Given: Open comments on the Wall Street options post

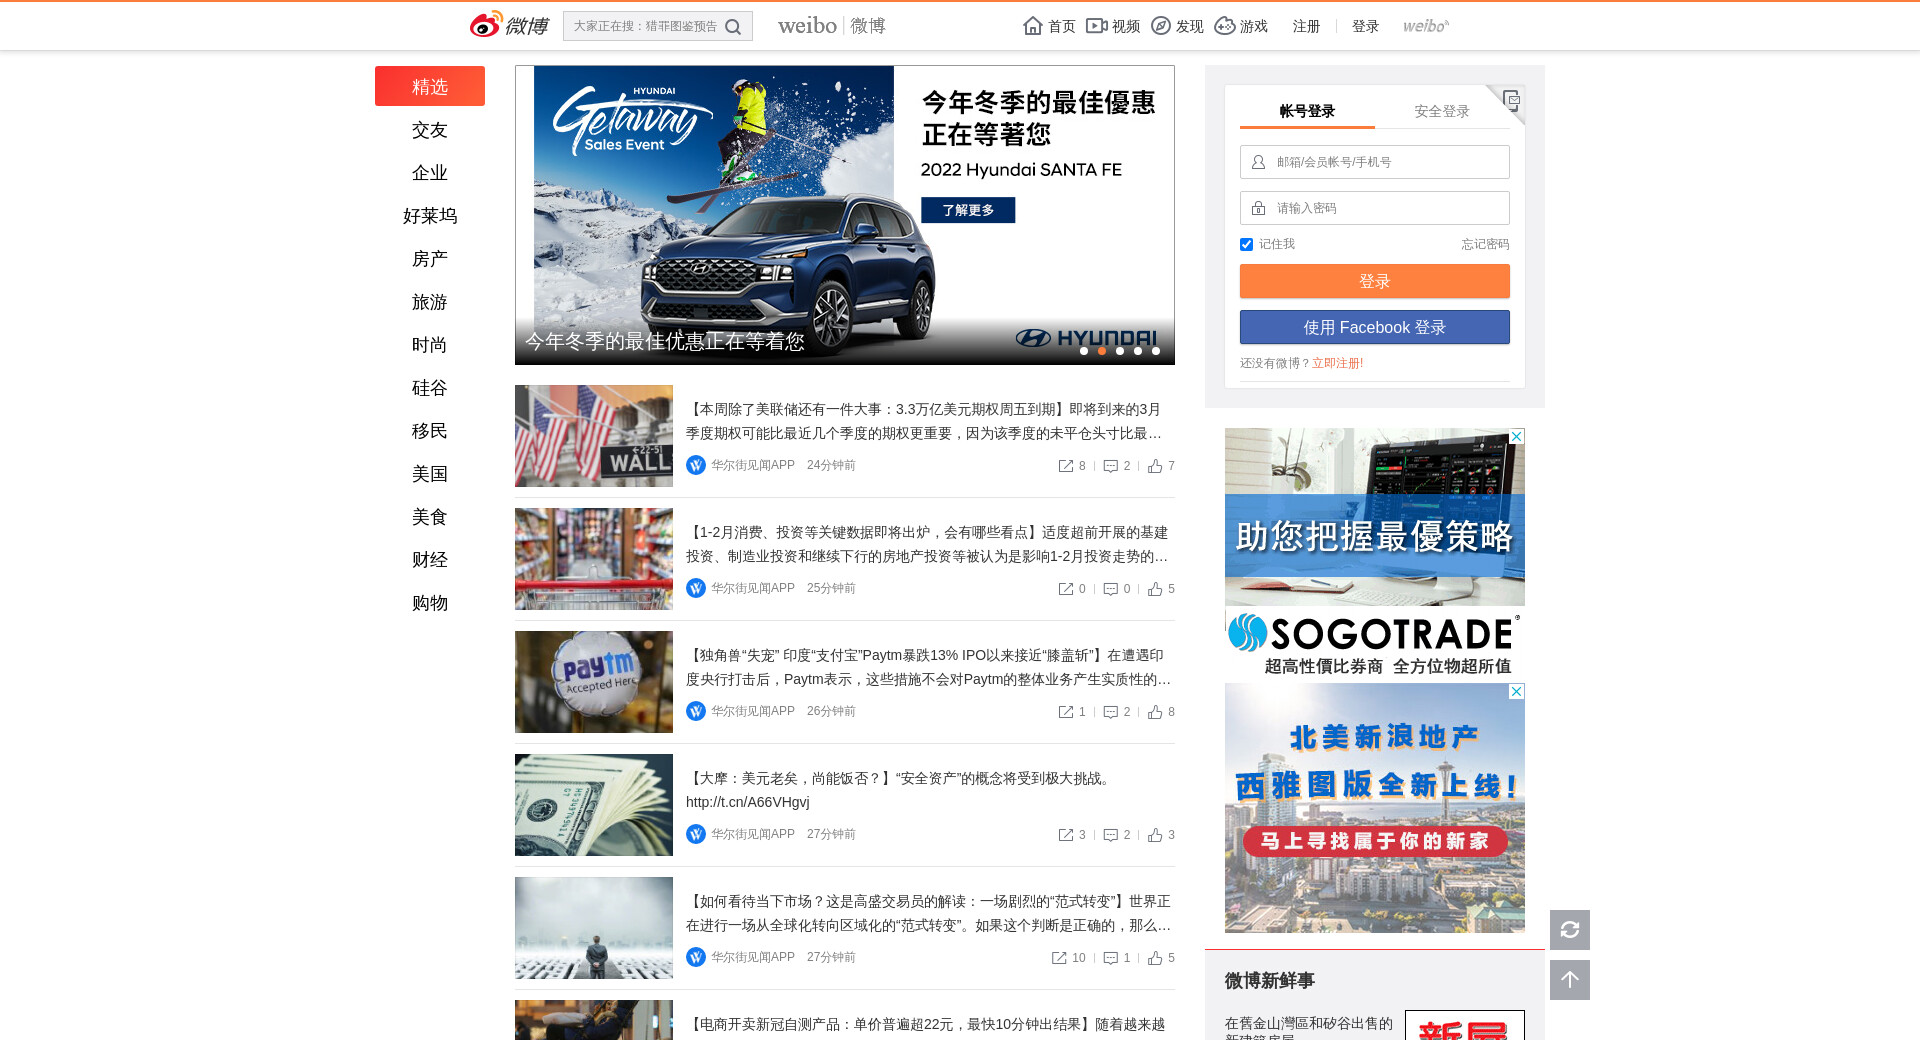Looking at the screenshot, I should (x=1110, y=466).
